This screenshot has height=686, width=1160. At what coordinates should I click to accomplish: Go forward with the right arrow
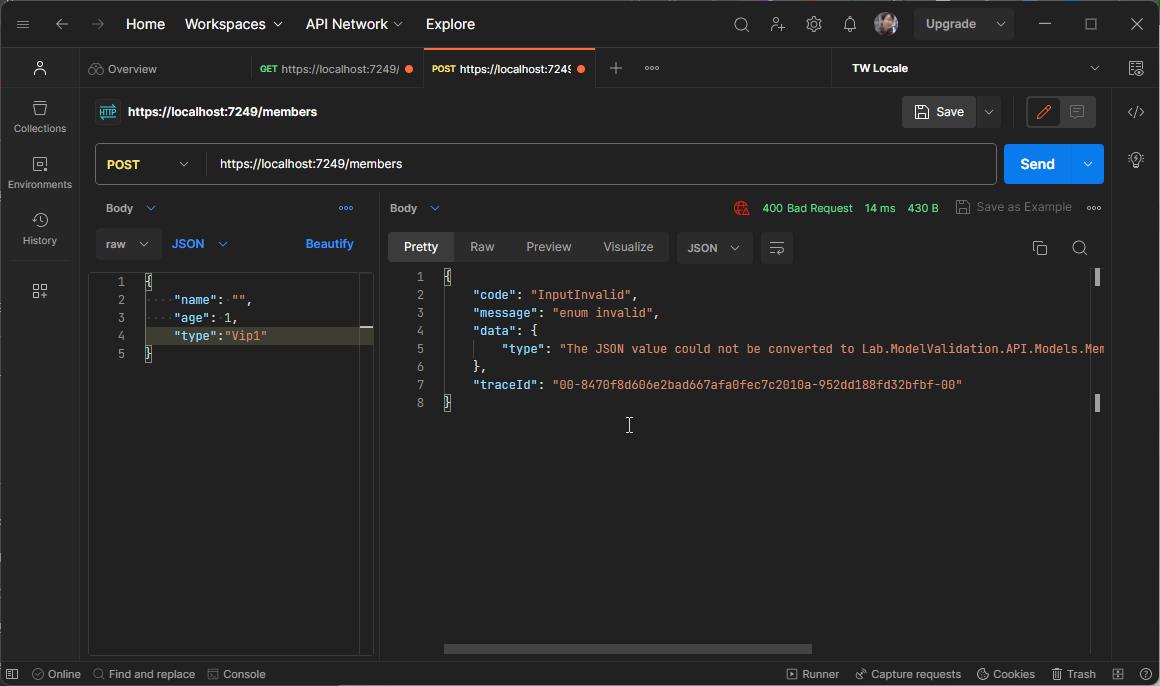(98, 24)
